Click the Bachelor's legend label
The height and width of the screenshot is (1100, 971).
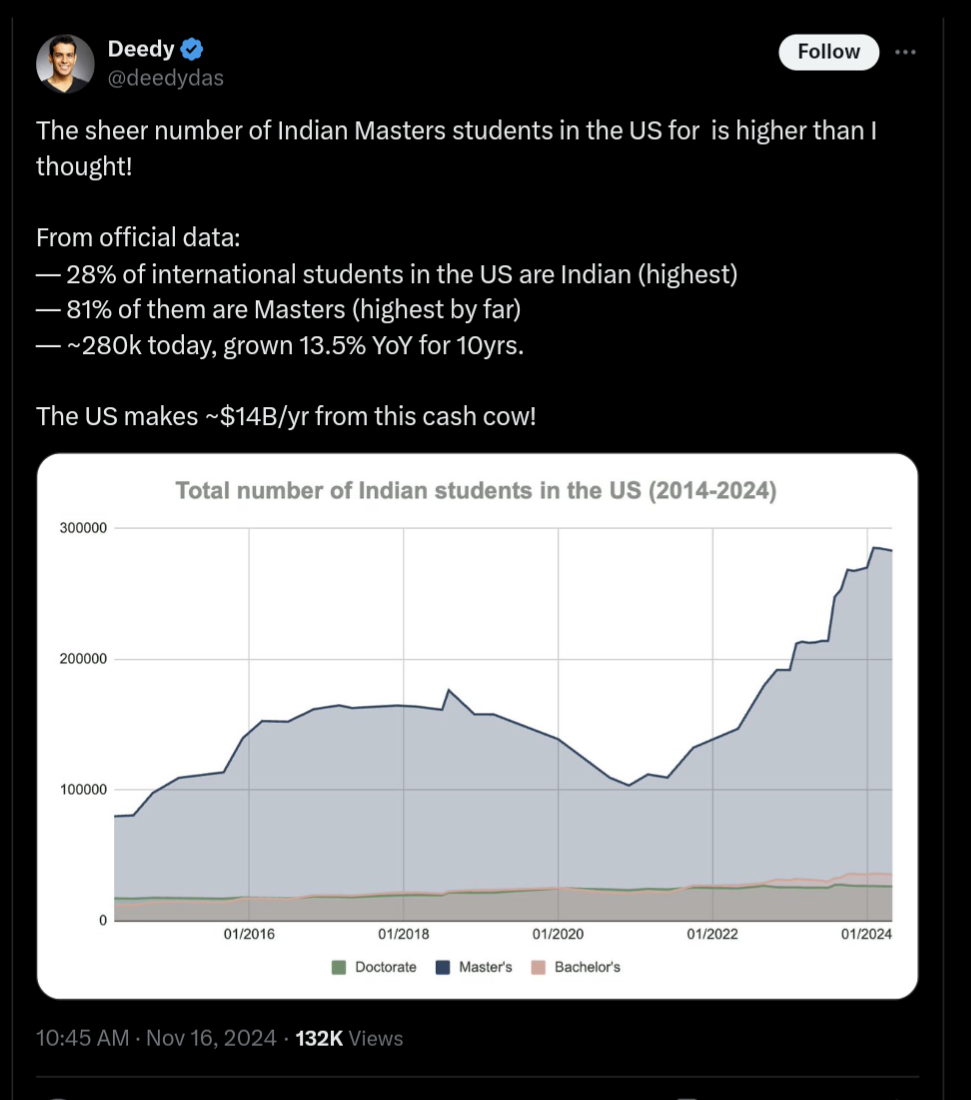[x=587, y=967]
